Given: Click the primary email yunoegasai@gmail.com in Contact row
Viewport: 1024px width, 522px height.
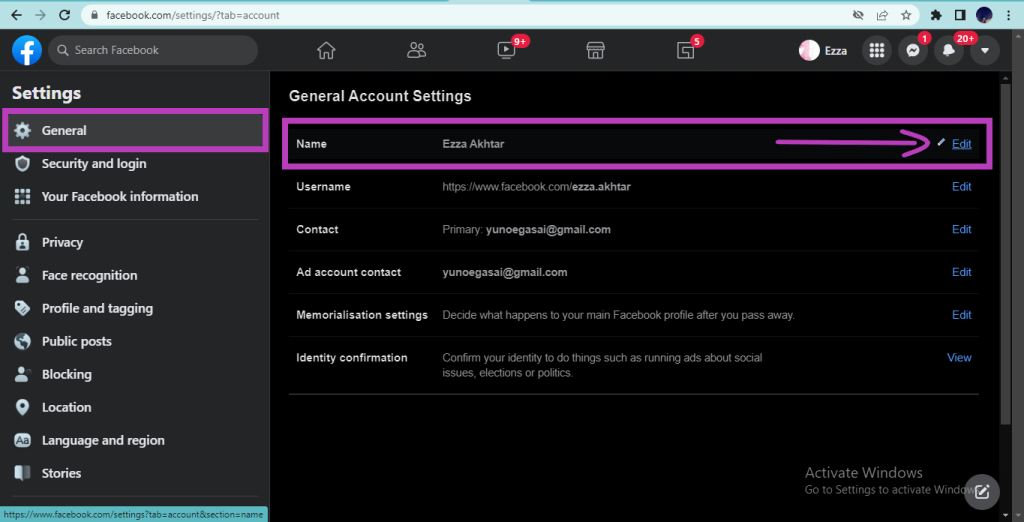Looking at the screenshot, I should click(549, 229).
